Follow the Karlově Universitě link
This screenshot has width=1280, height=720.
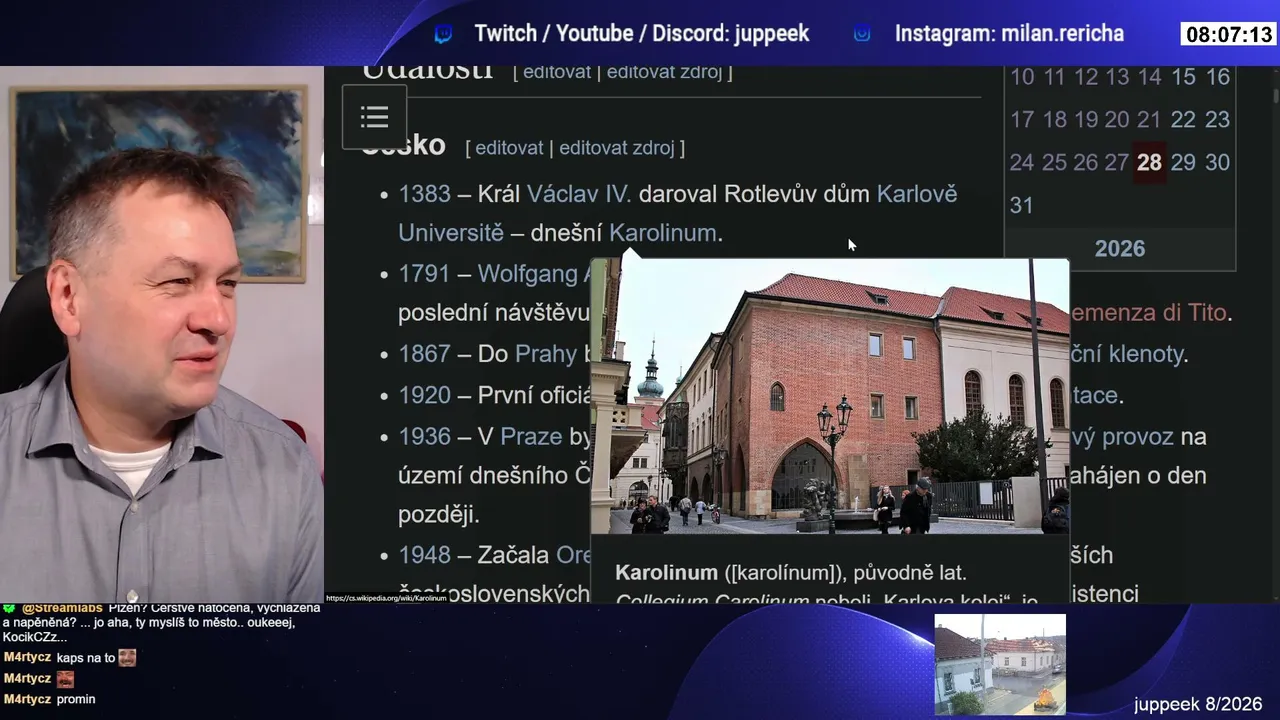click(x=678, y=213)
